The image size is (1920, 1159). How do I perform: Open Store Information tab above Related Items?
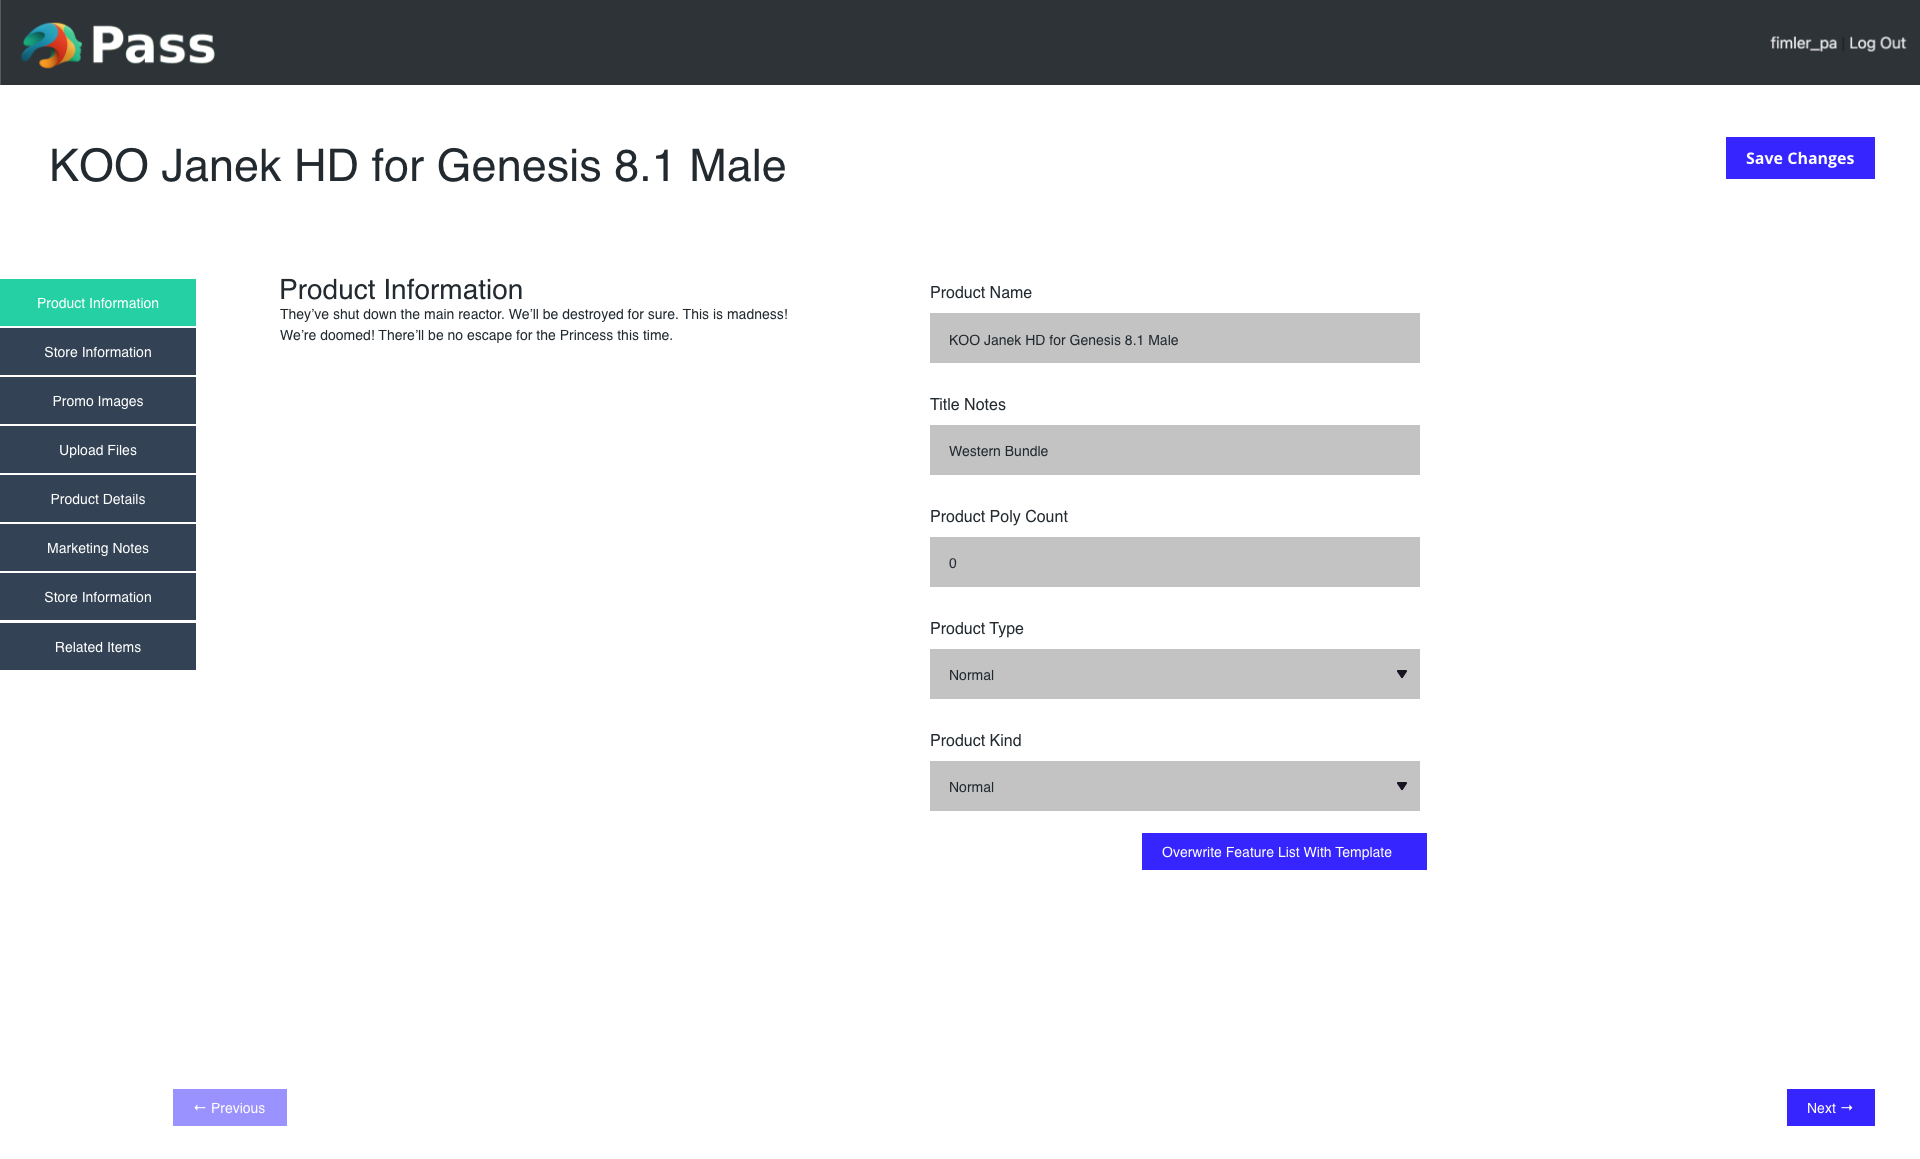pyautogui.click(x=98, y=597)
